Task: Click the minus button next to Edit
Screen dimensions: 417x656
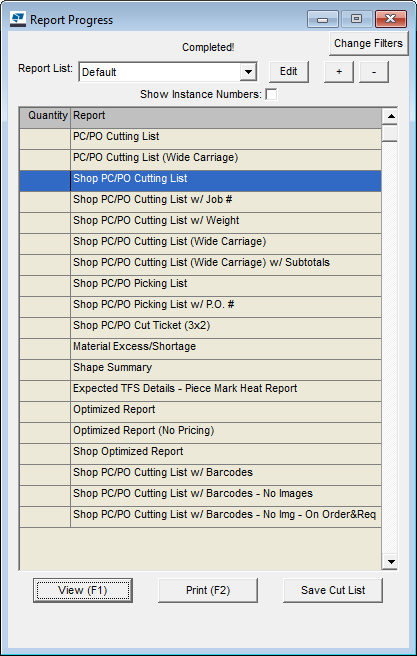Action: (x=374, y=72)
